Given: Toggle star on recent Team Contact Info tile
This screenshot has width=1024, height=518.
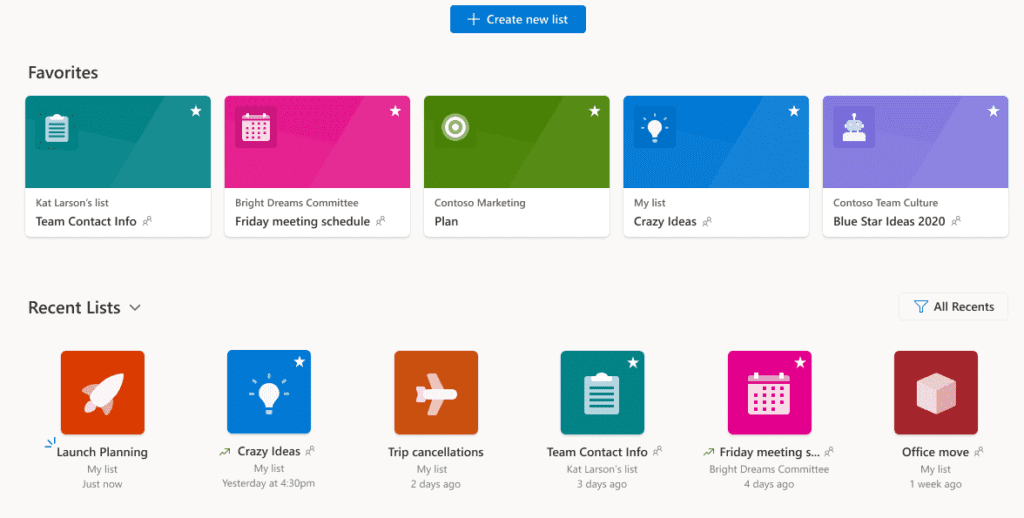Looking at the screenshot, I should point(633,363).
